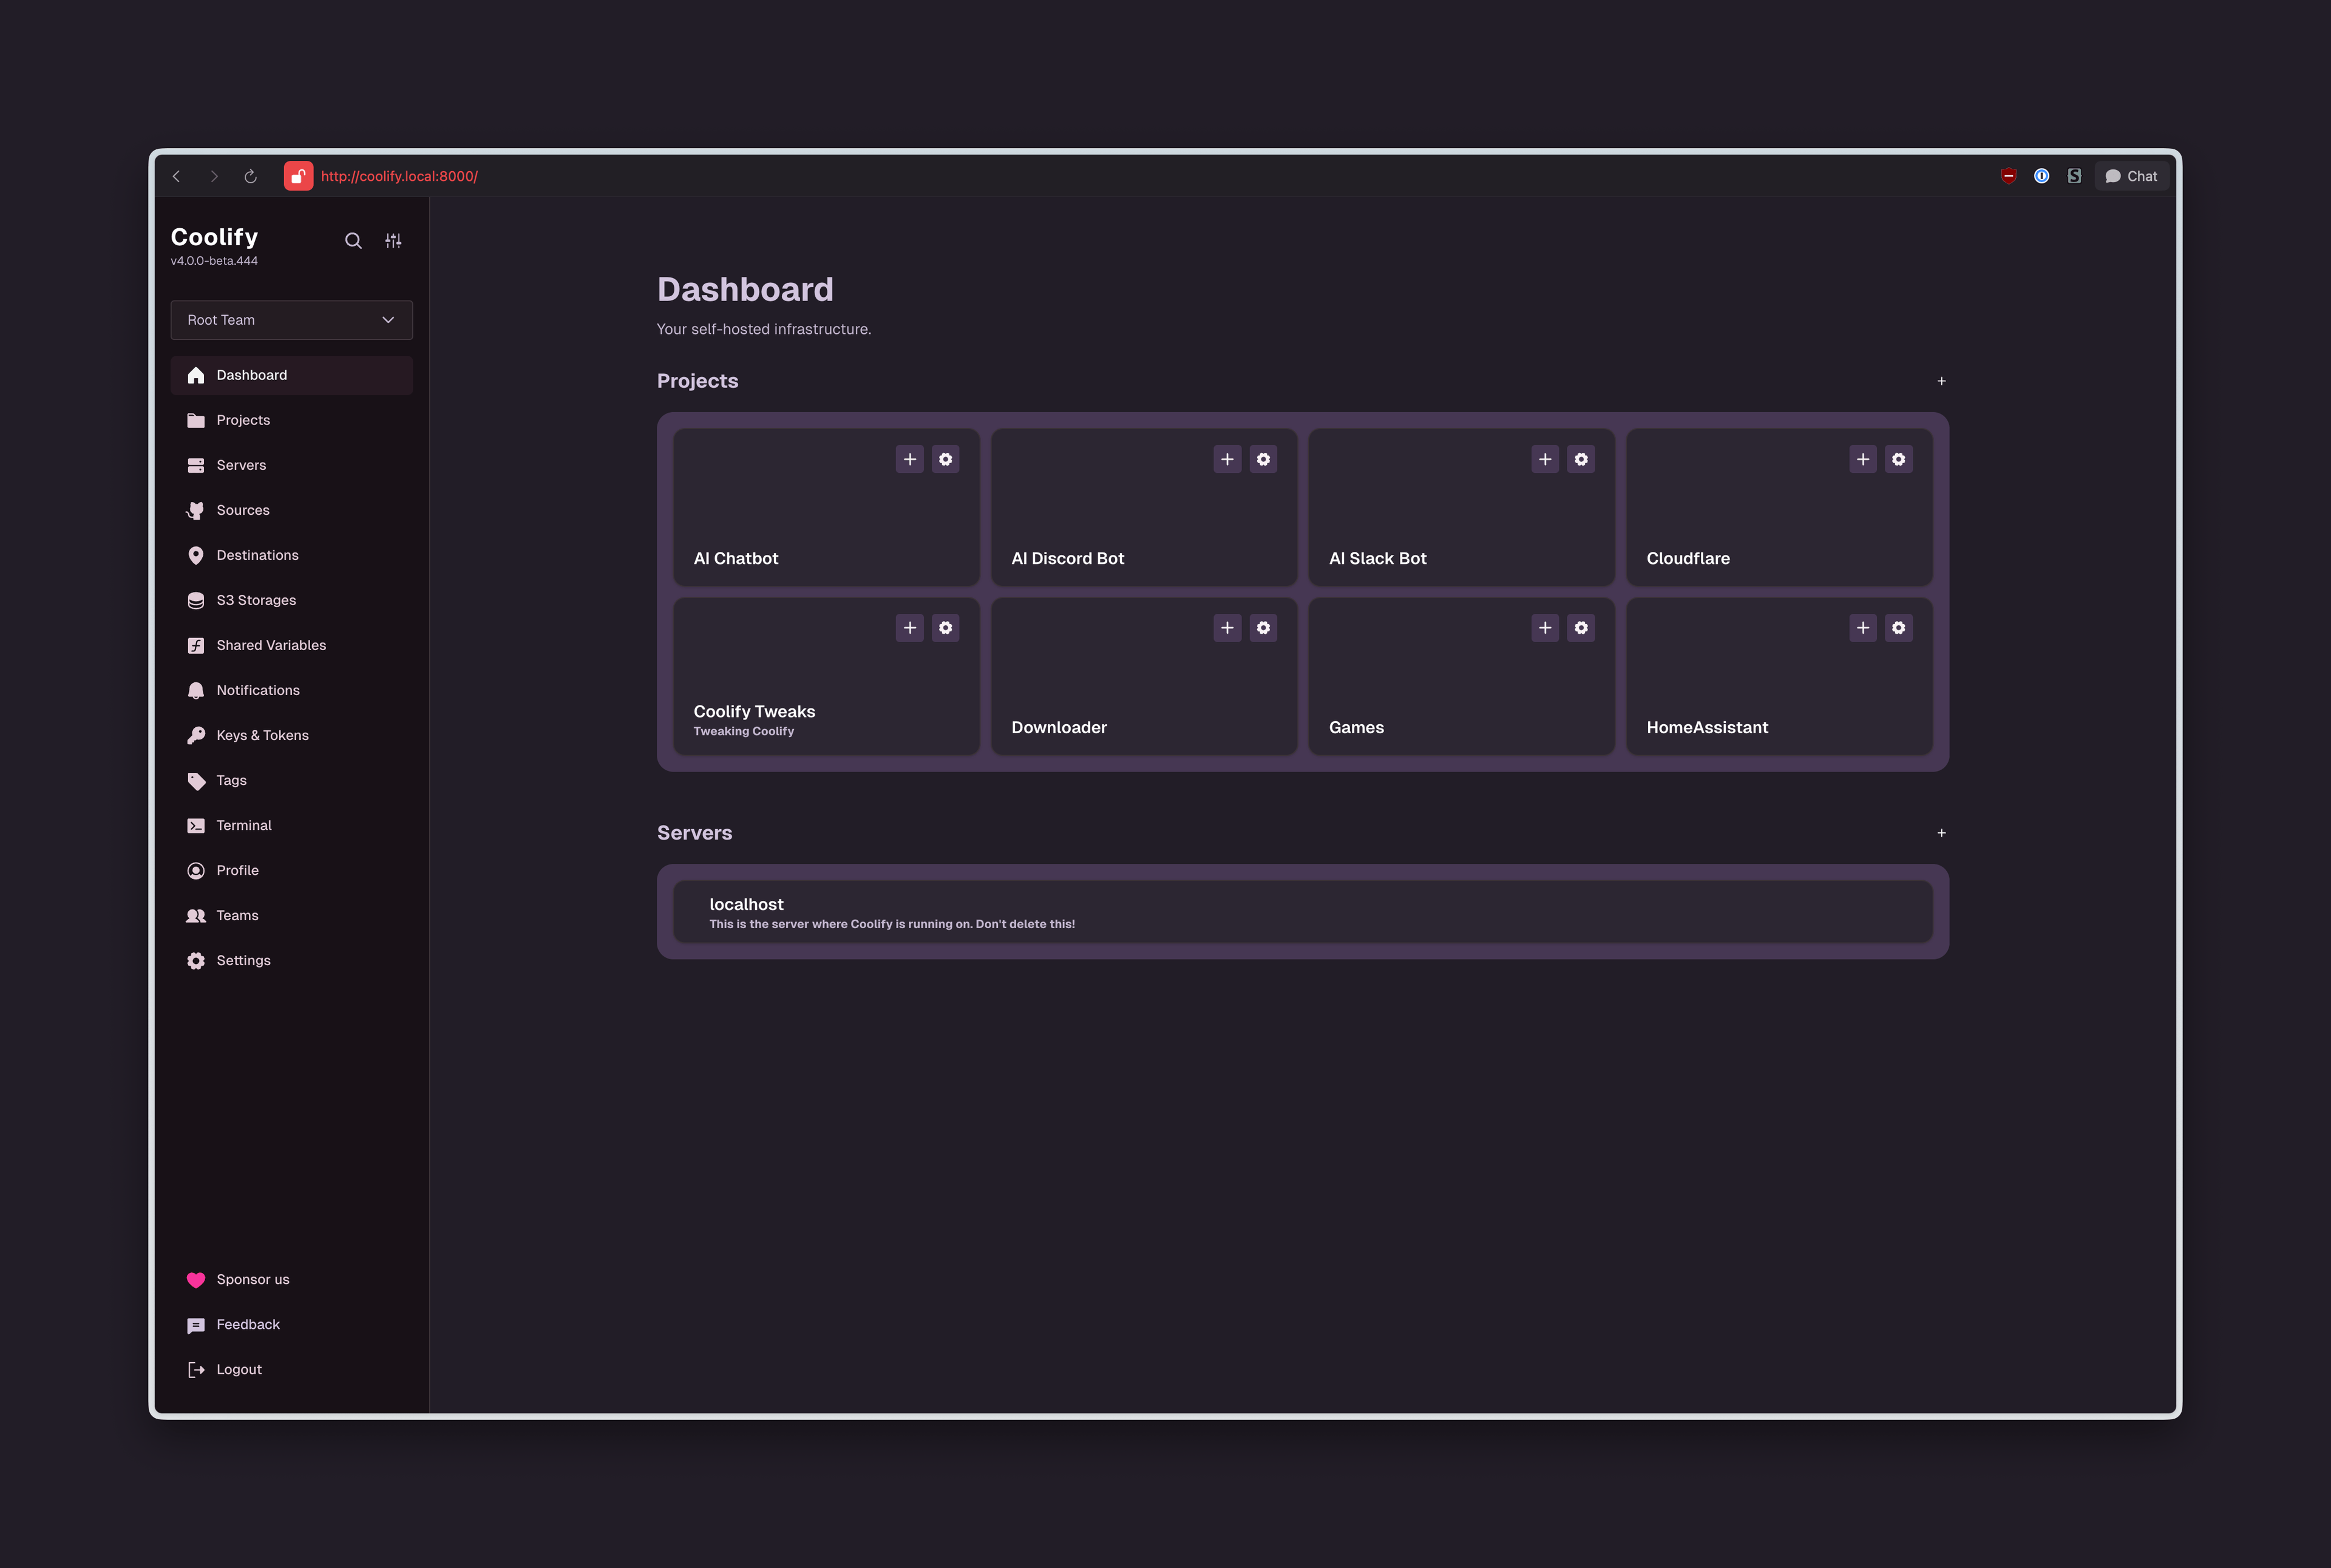
Task: Click the plus to add a new project
Action: (1941, 381)
